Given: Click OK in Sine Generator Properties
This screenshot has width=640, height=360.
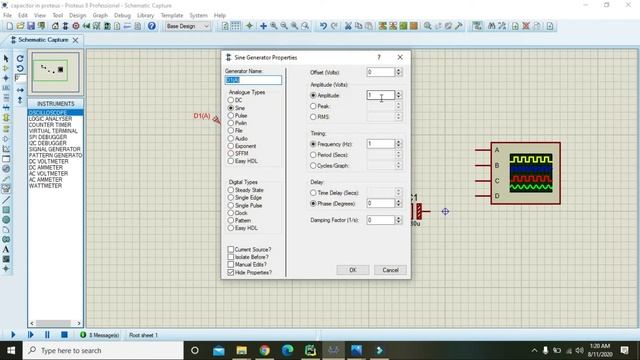Looking at the screenshot, I should (353, 270).
